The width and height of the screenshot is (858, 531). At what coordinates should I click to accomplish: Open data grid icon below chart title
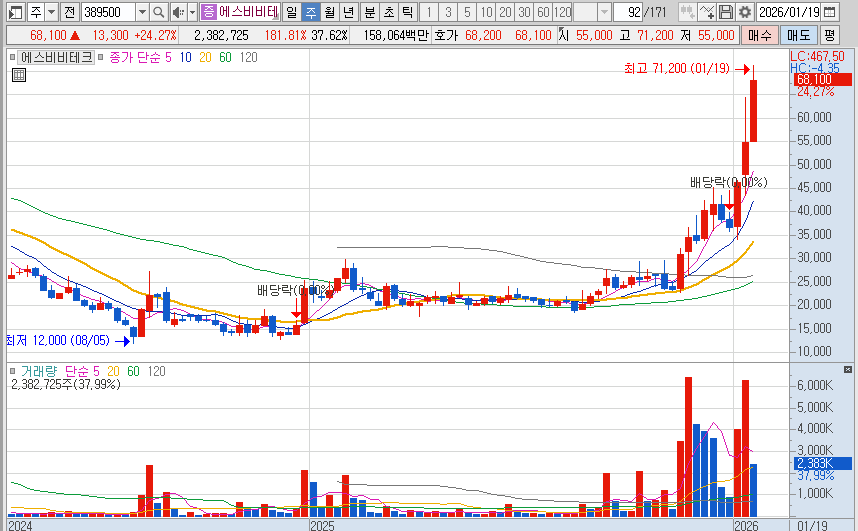[x=19, y=75]
